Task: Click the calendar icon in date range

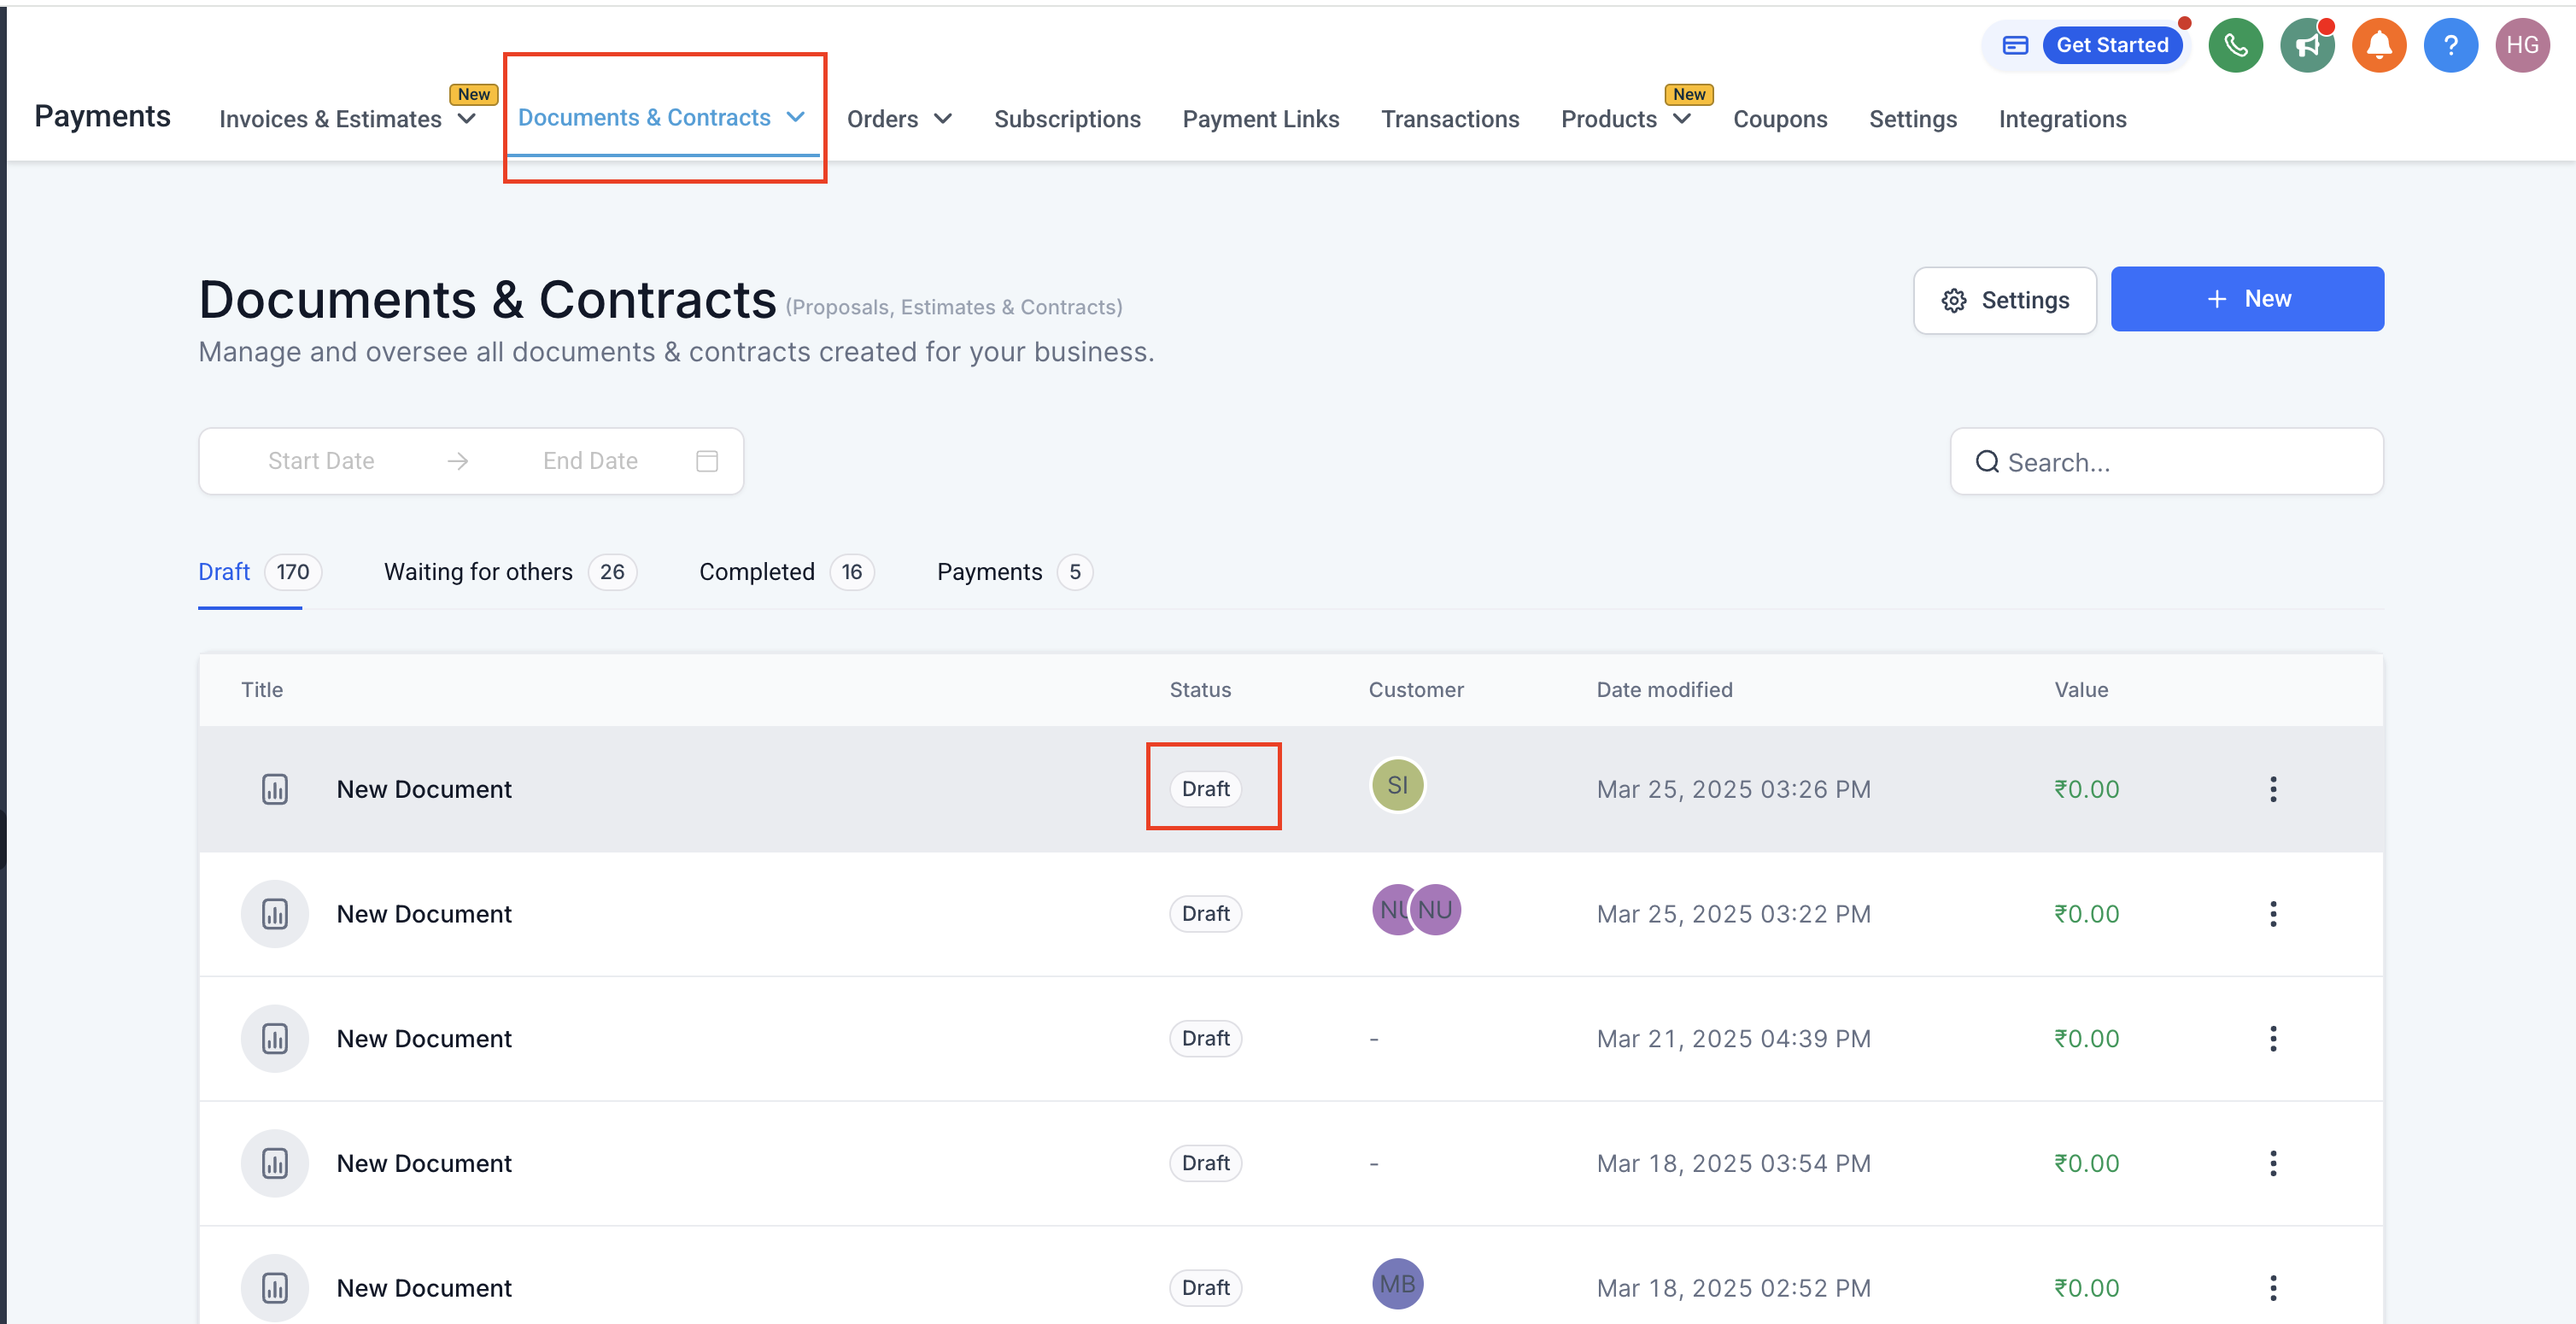Action: pos(706,461)
